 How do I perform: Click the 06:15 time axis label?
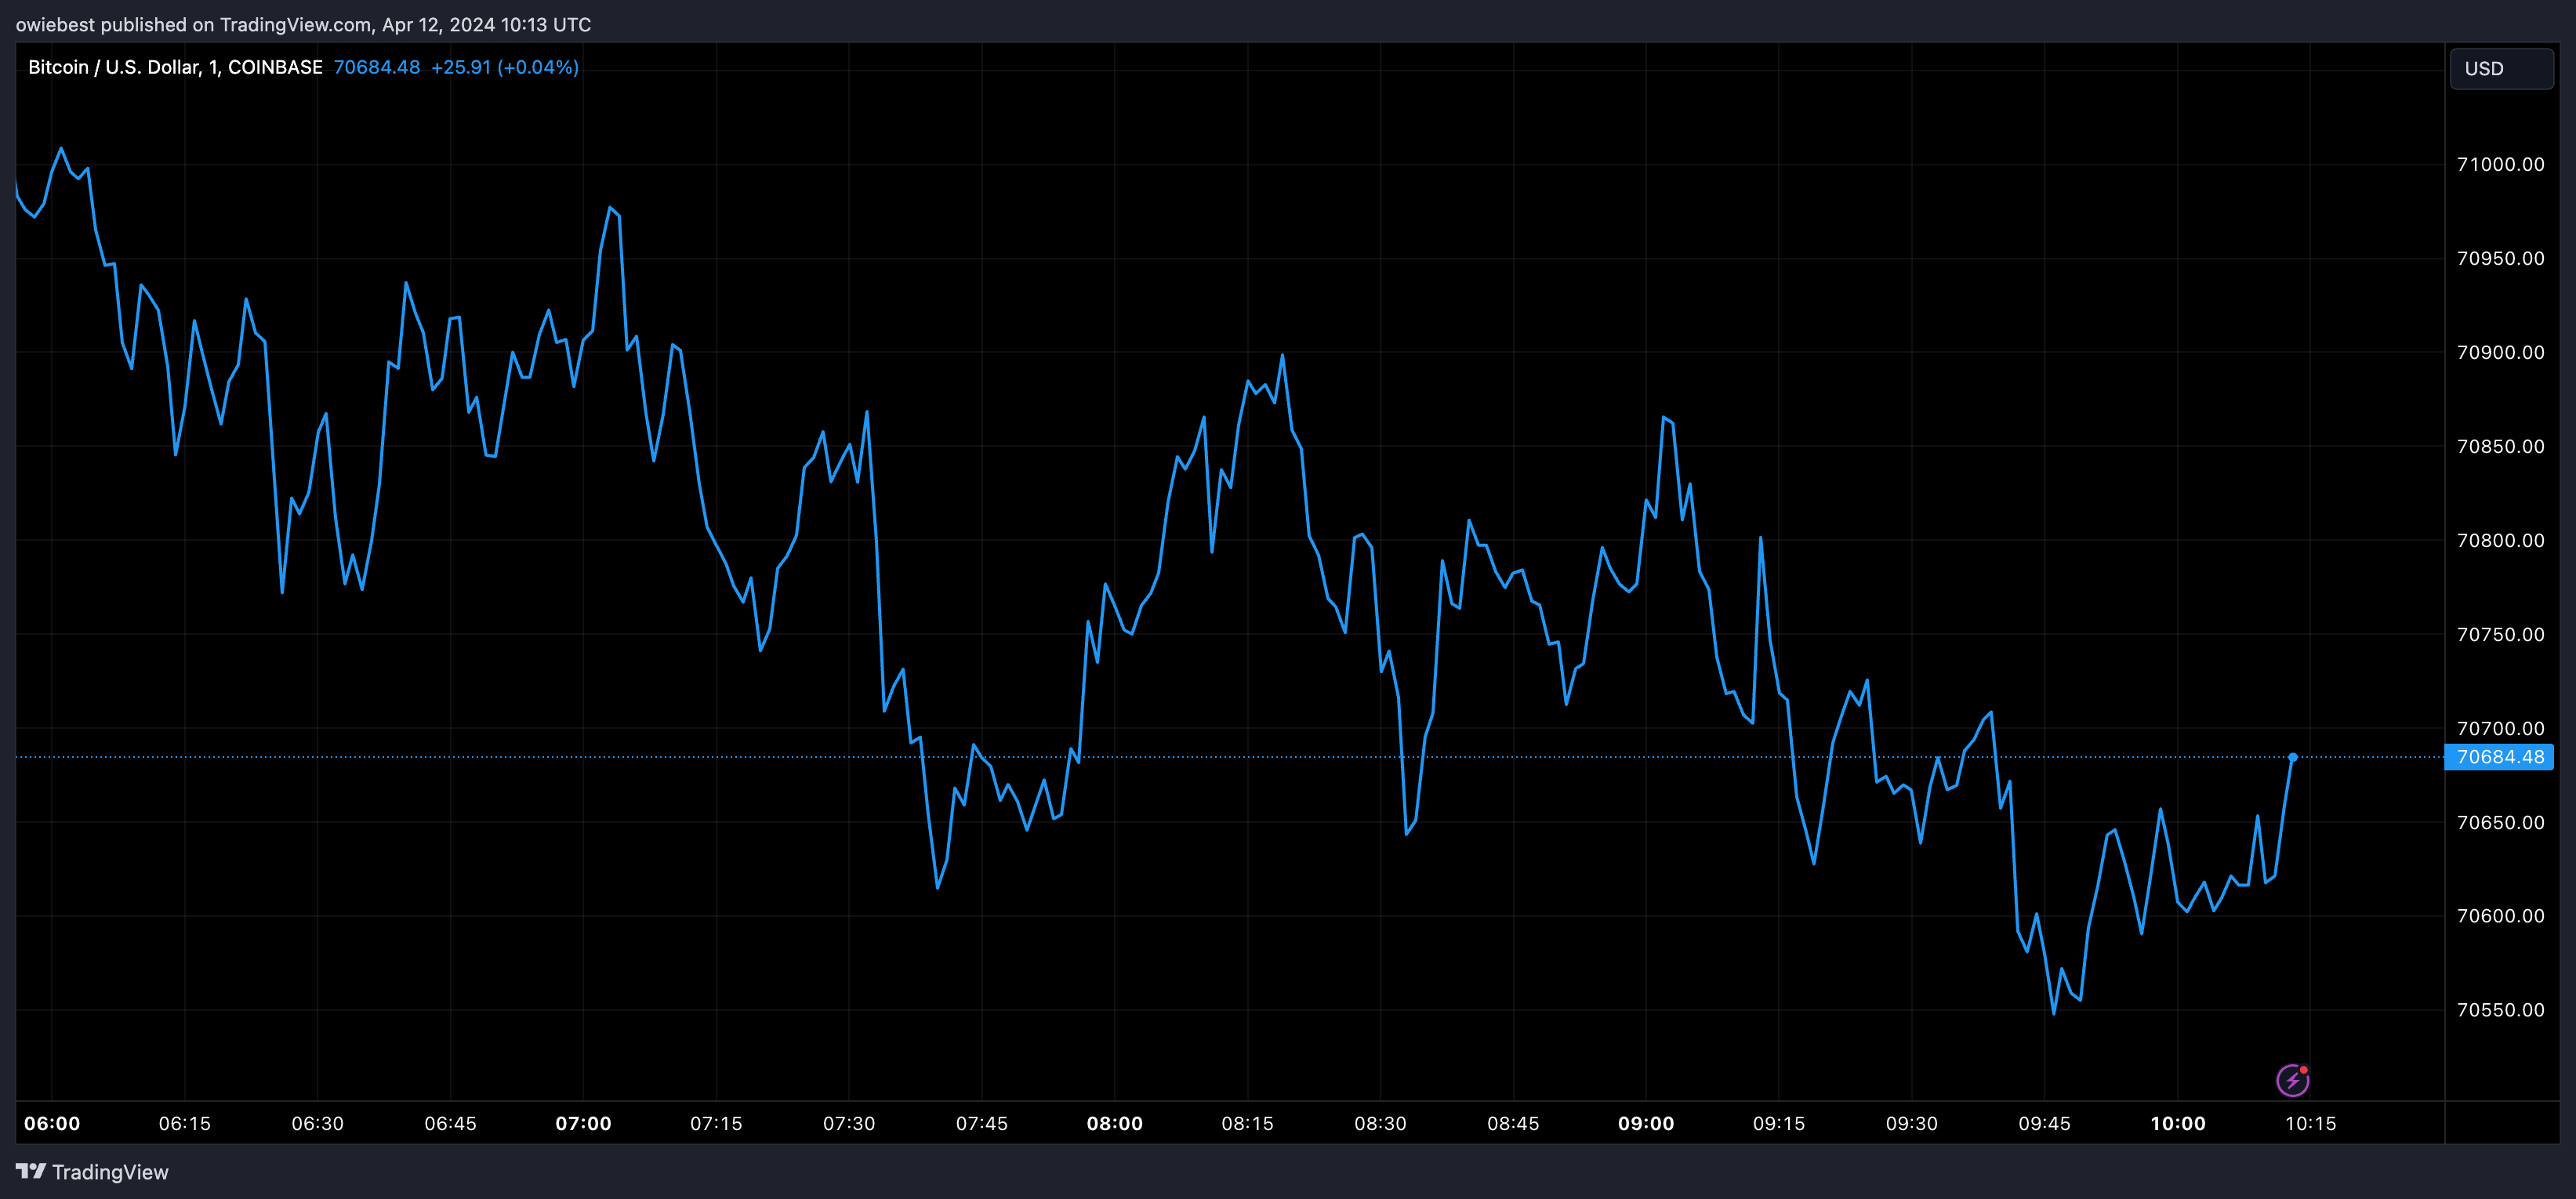pos(185,1123)
